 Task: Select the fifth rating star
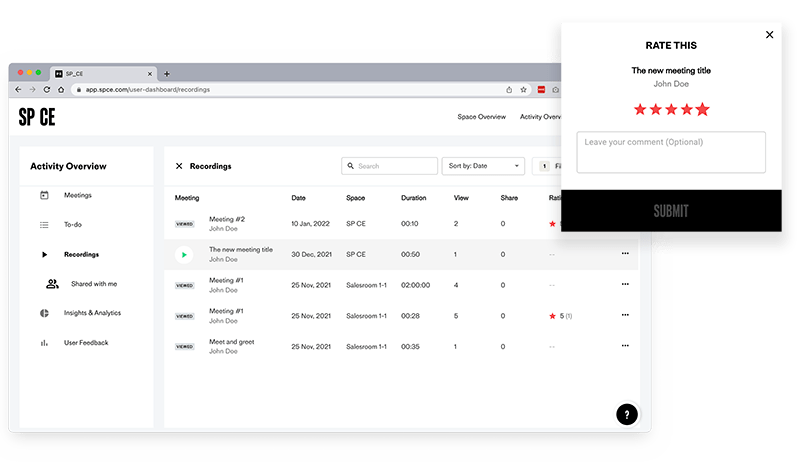pyautogui.click(x=702, y=109)
